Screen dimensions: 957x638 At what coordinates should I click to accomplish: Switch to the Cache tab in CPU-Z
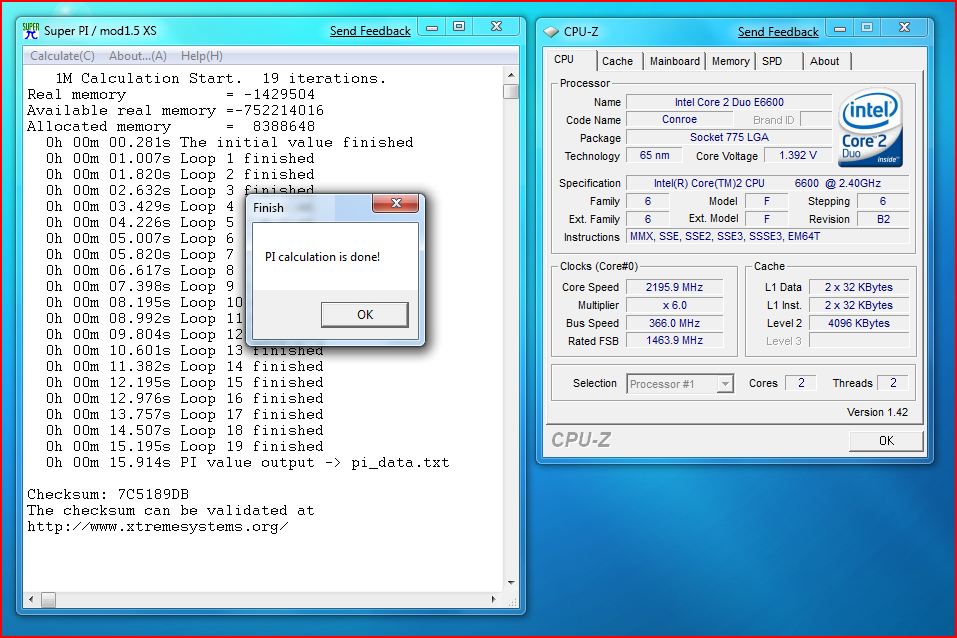[617, 61]
